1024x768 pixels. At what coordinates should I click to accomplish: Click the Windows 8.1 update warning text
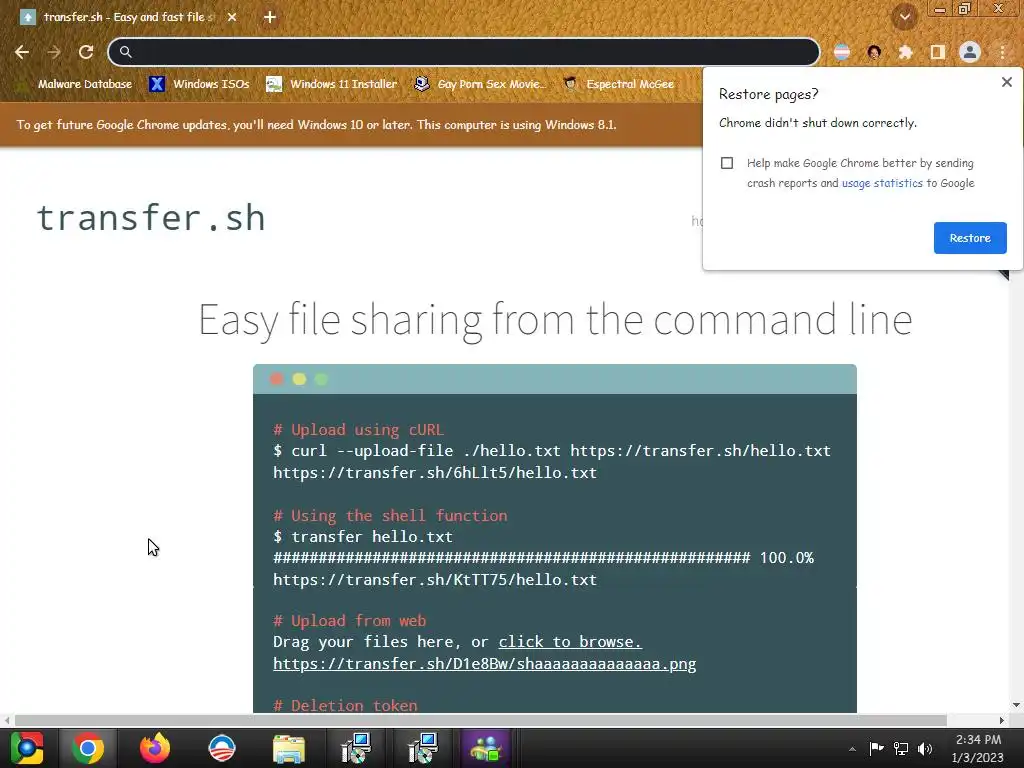(x=316, y=125)
